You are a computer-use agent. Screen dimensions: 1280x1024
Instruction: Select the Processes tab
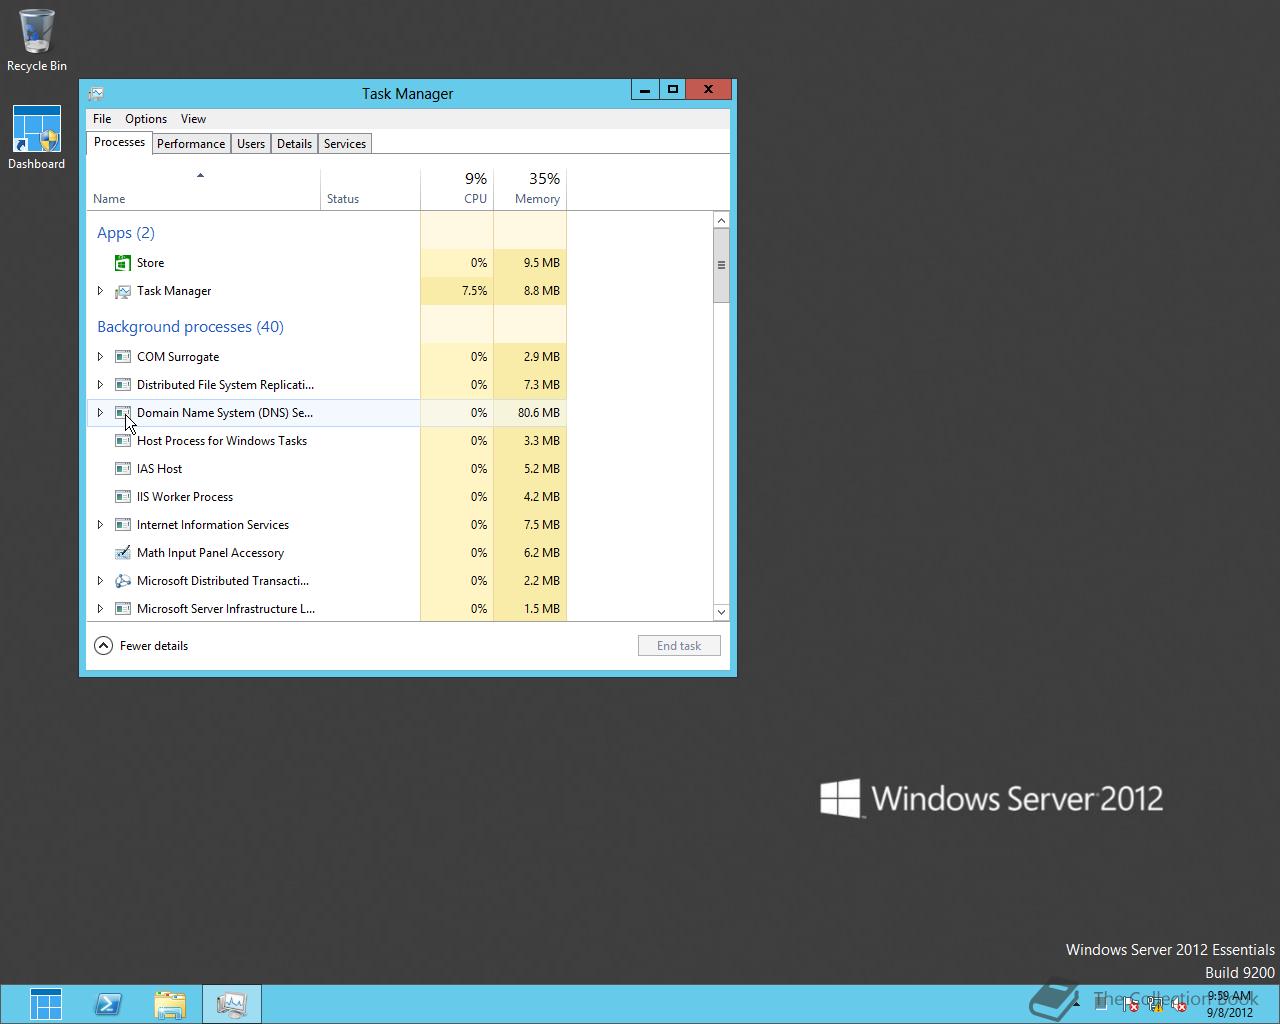pyautogui.click(x=119, y=142)
